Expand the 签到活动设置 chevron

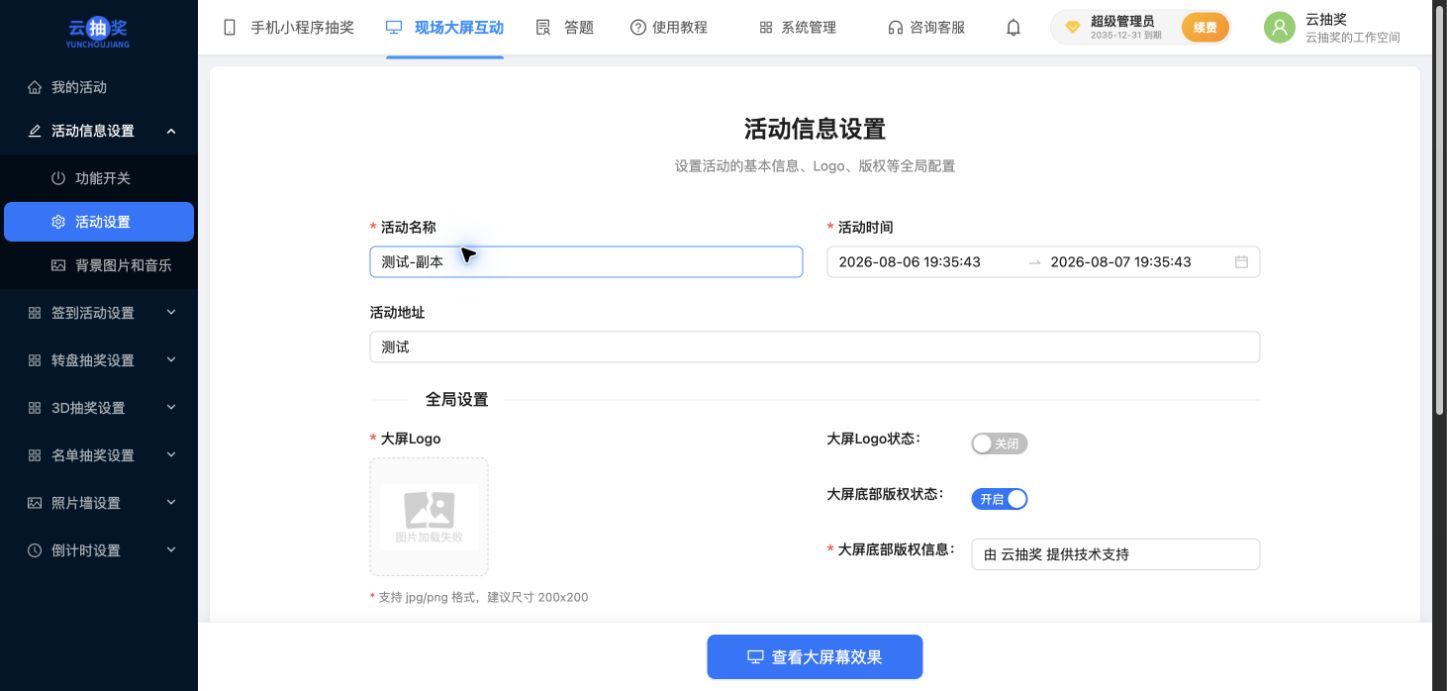(171, 313)
